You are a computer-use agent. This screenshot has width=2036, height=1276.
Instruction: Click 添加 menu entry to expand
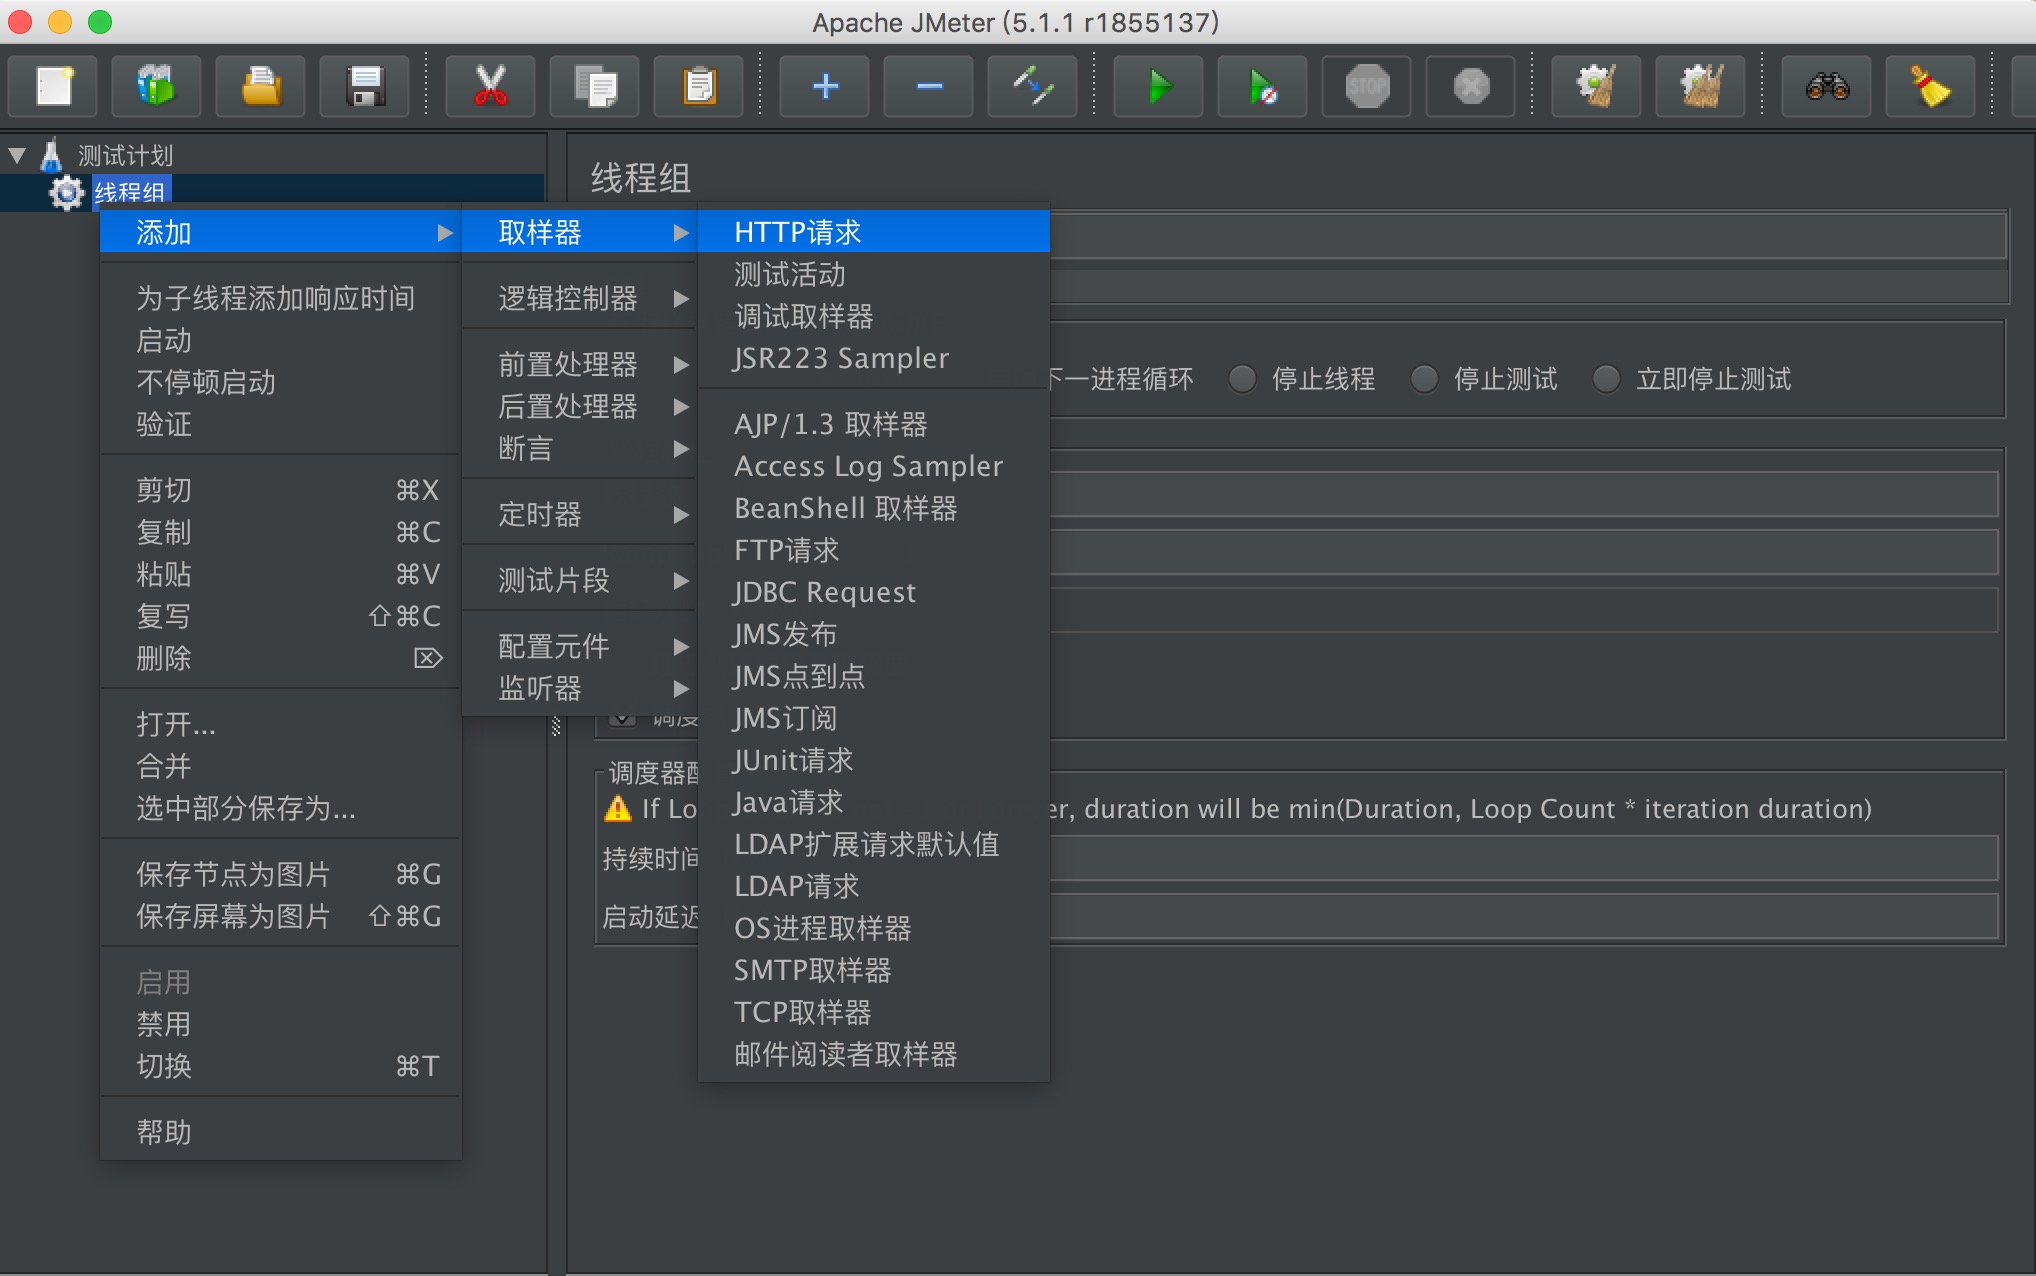point(279,231)
